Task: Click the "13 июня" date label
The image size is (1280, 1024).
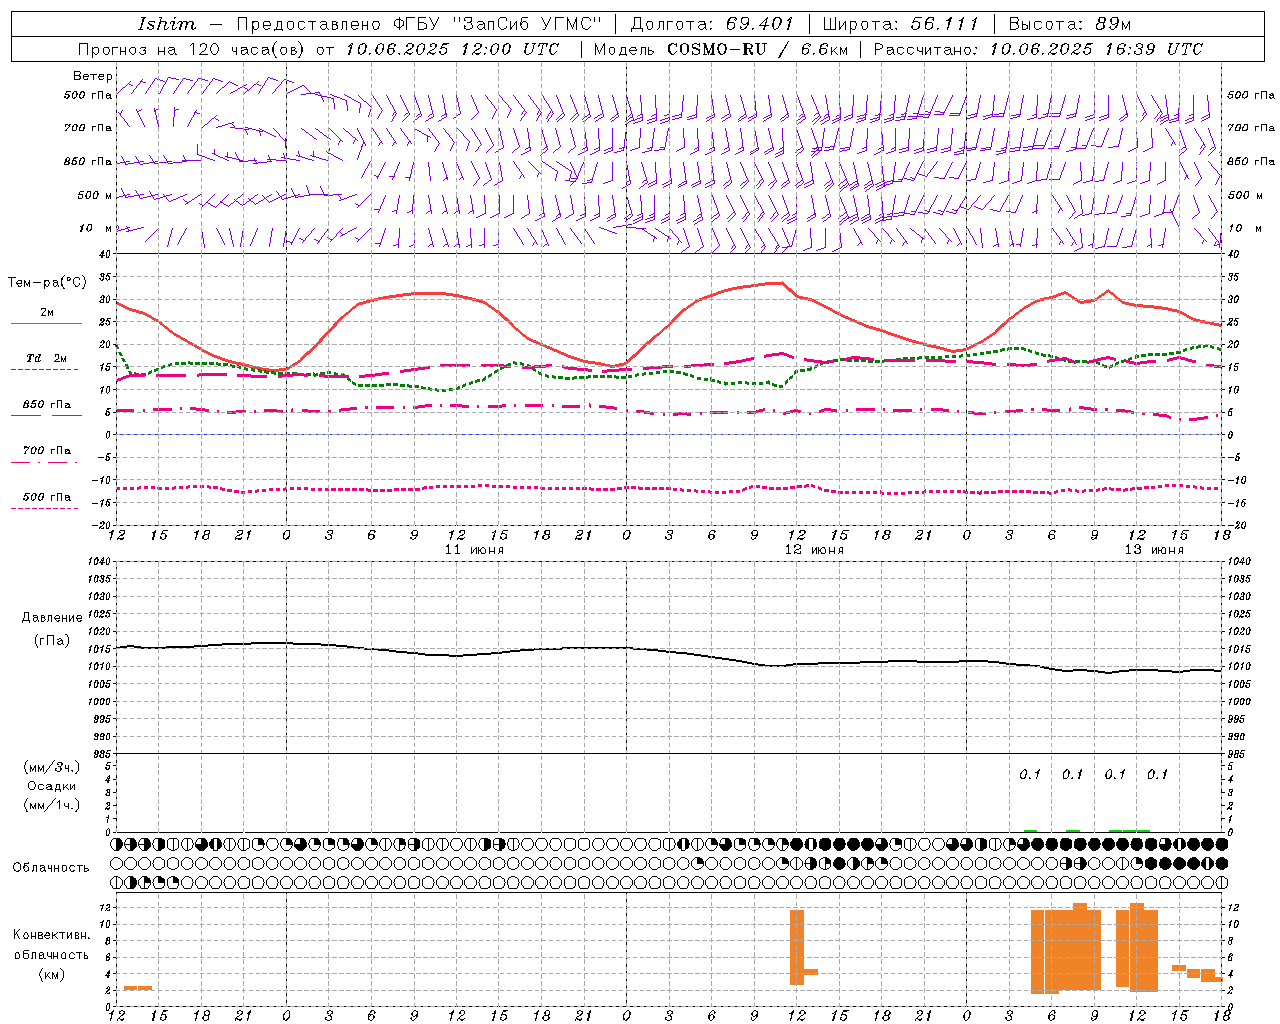Action: [x=1154, y=550]
